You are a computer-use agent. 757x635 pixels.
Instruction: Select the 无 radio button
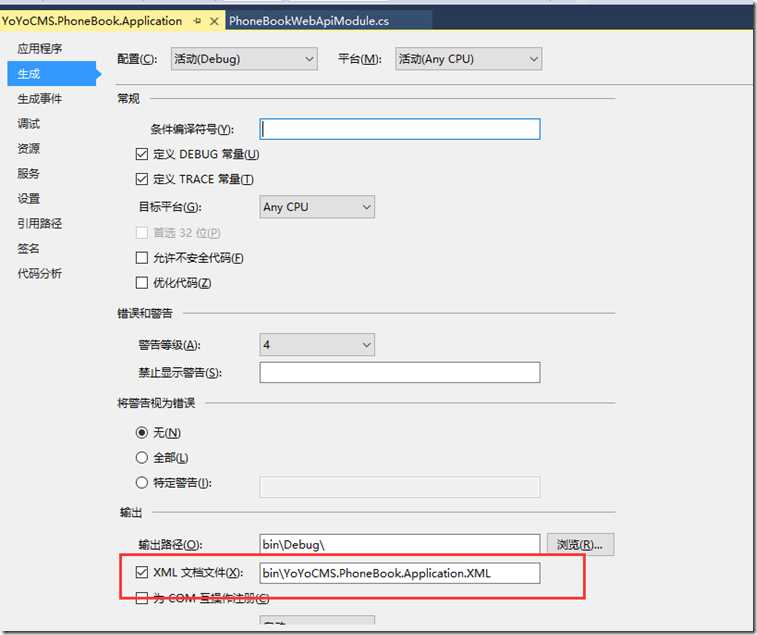point(141,433)
